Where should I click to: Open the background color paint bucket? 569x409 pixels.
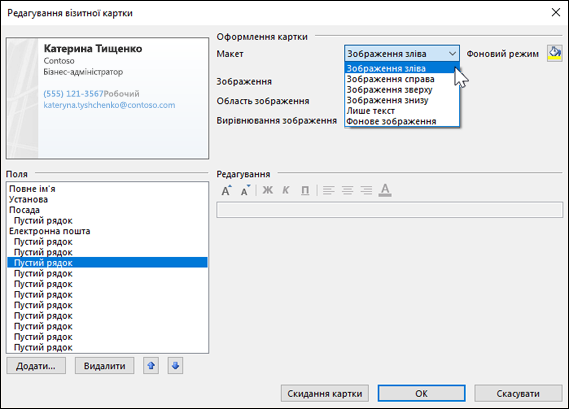(554, 53)
